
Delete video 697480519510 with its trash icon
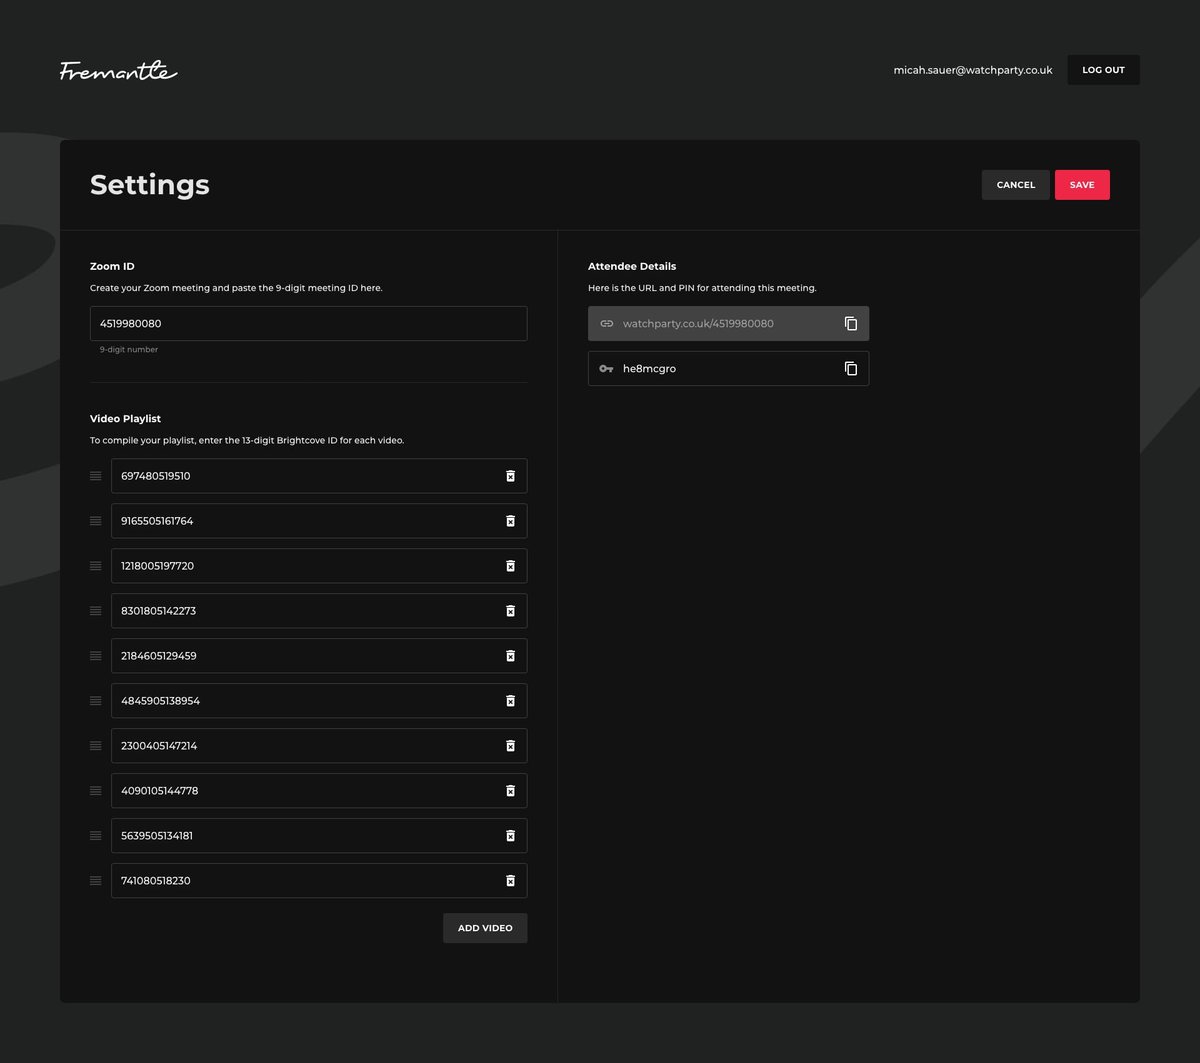point(510,476)
